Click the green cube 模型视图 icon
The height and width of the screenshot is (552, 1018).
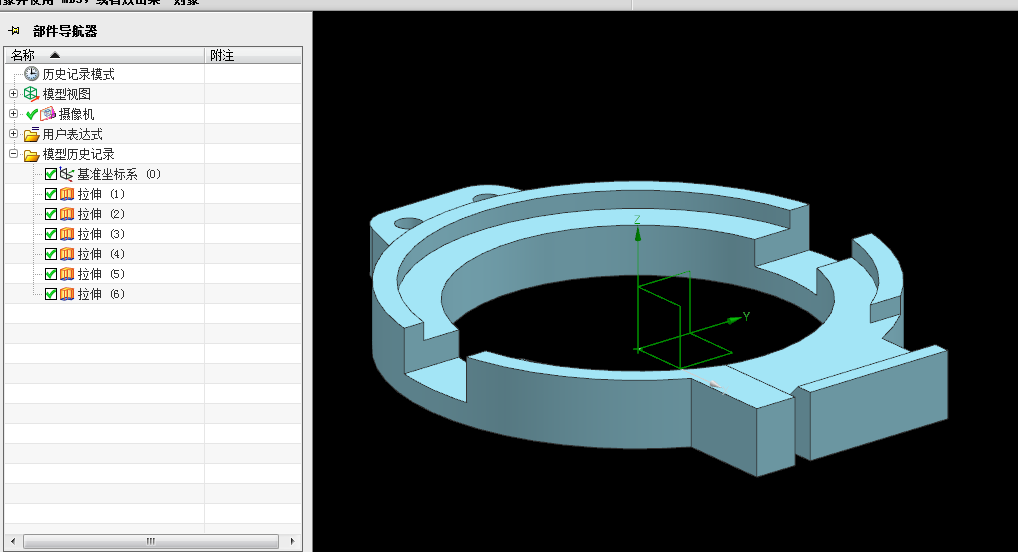(32, 94)
